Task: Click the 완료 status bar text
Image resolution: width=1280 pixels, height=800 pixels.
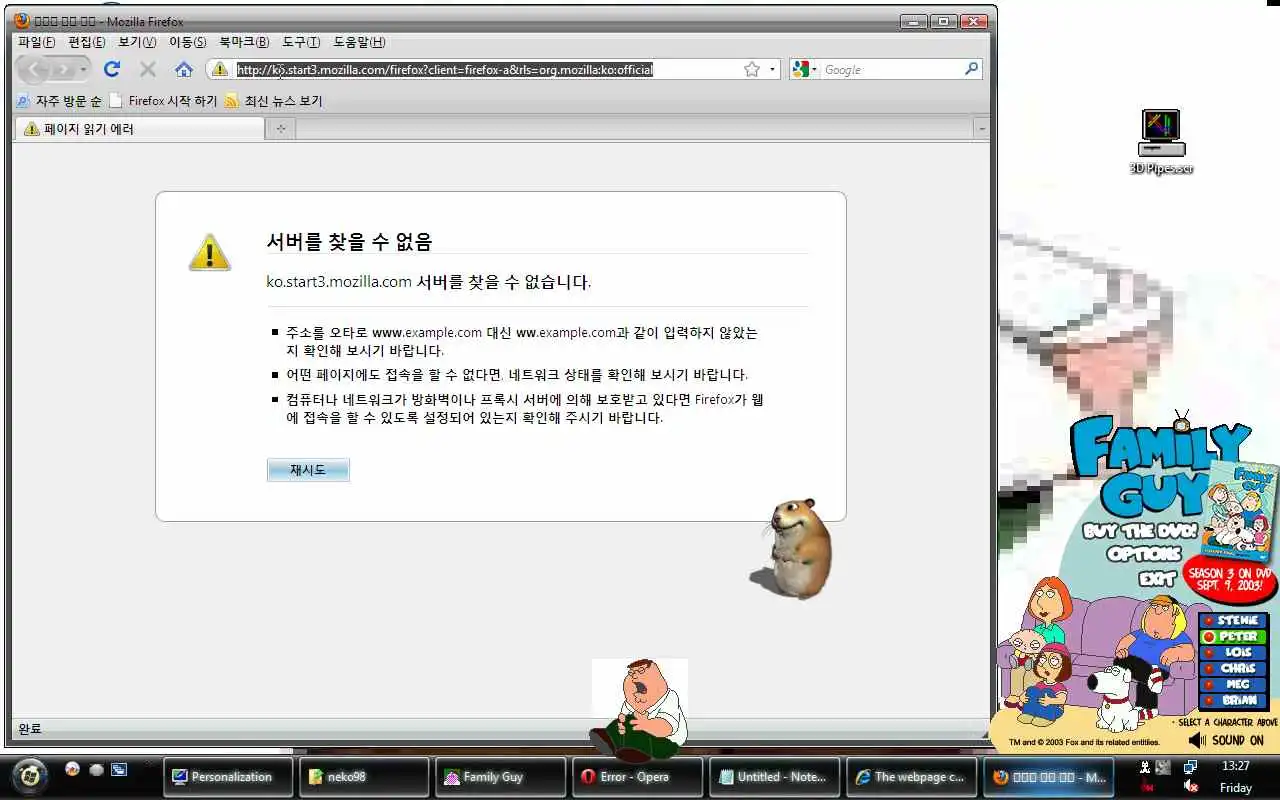Action: 30,729
